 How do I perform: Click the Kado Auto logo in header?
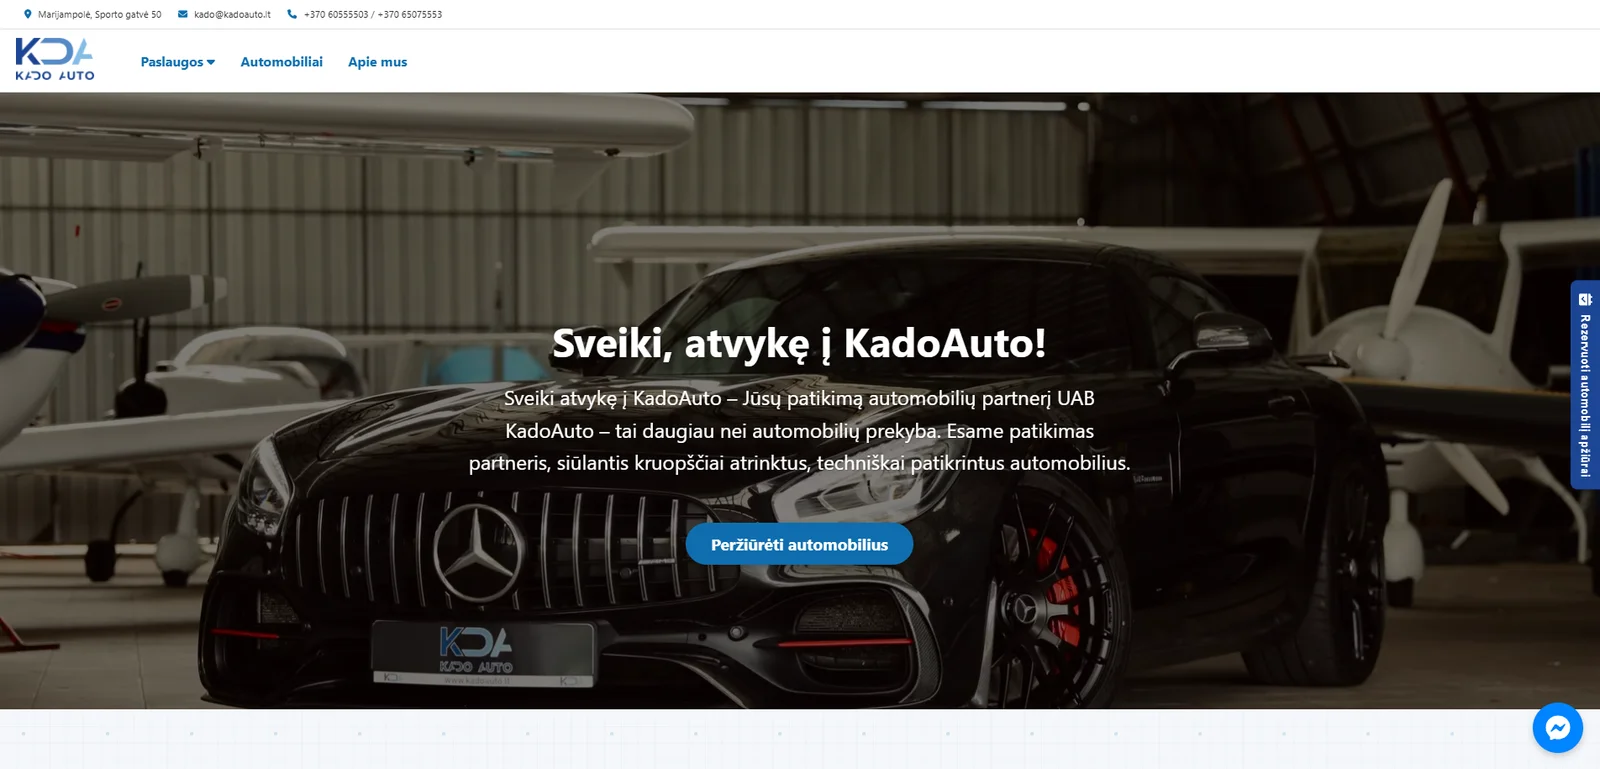[x=55, y=60]
